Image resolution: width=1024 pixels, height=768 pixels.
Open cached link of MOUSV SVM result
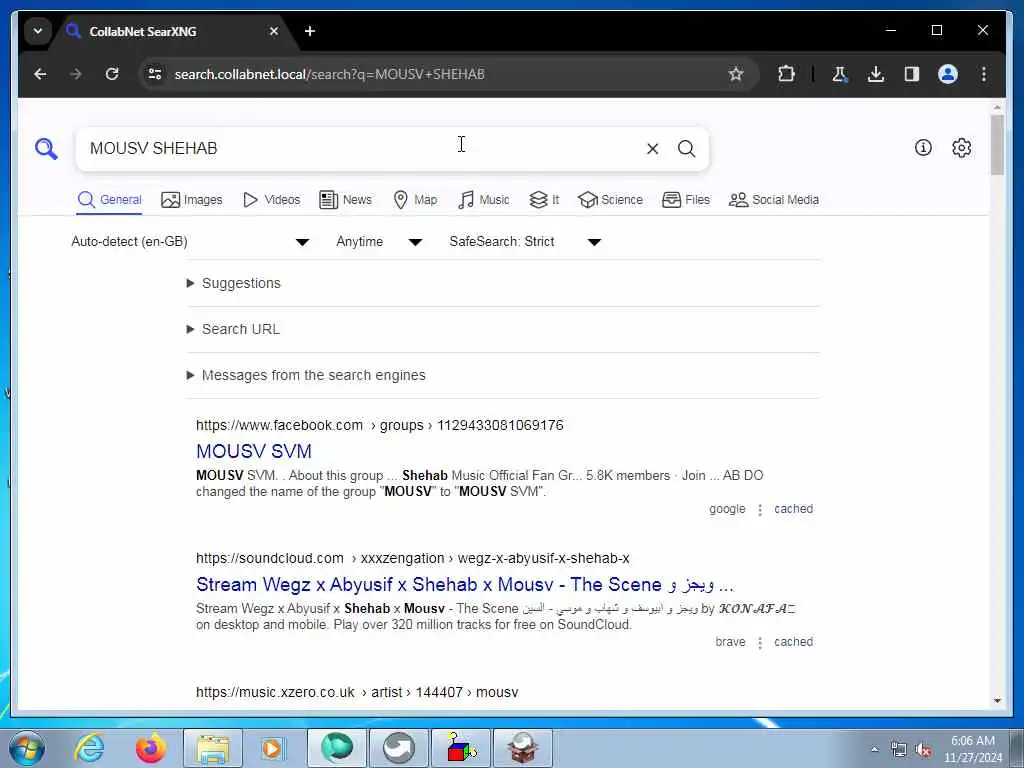(793, 509)
